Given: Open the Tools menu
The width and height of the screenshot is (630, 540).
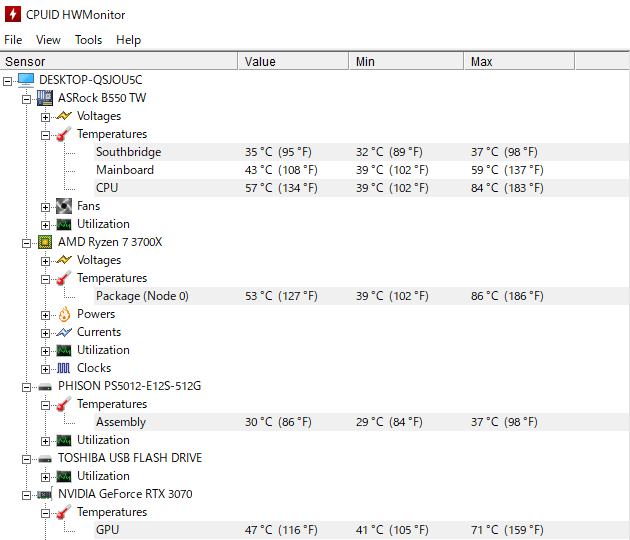Looking at the screenshot, I should (x=88, y=40).
